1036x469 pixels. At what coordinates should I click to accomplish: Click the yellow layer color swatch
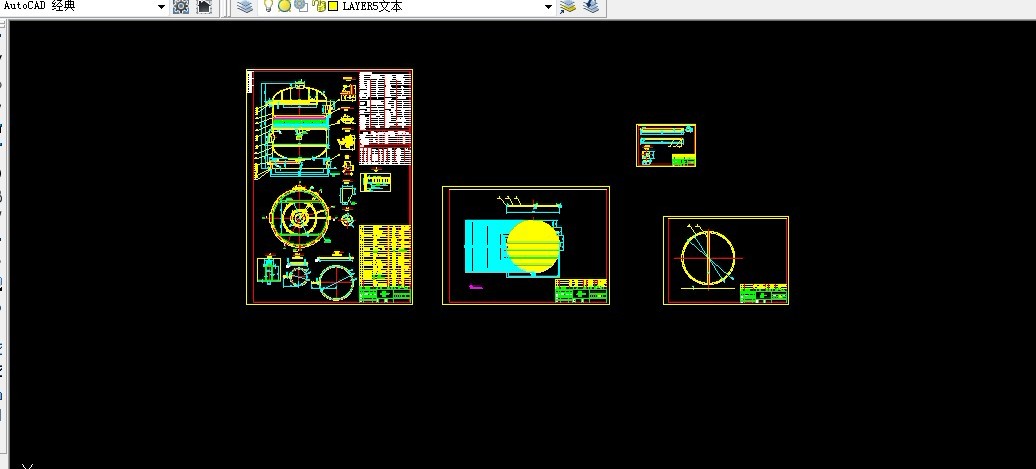click(334, 7)
